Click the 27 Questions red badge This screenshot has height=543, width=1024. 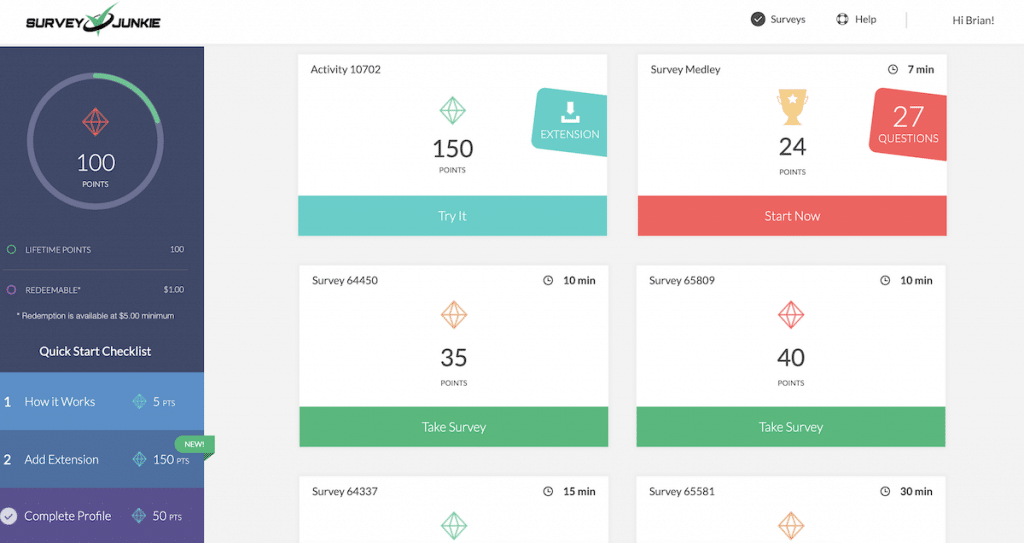click(x=908, y=124)
